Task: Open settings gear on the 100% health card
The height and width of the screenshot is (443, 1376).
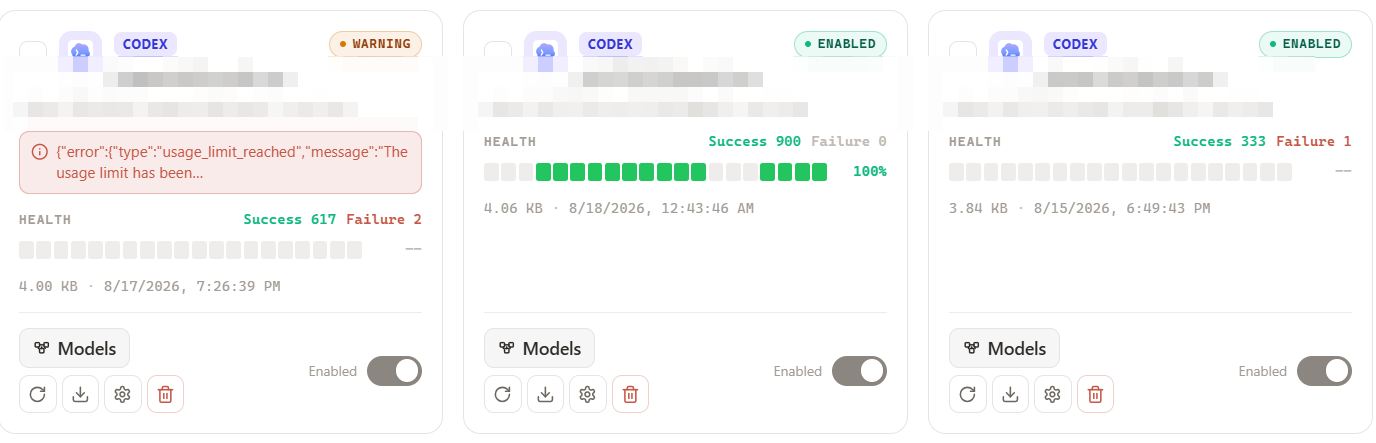Action: (x=588, y=394)
